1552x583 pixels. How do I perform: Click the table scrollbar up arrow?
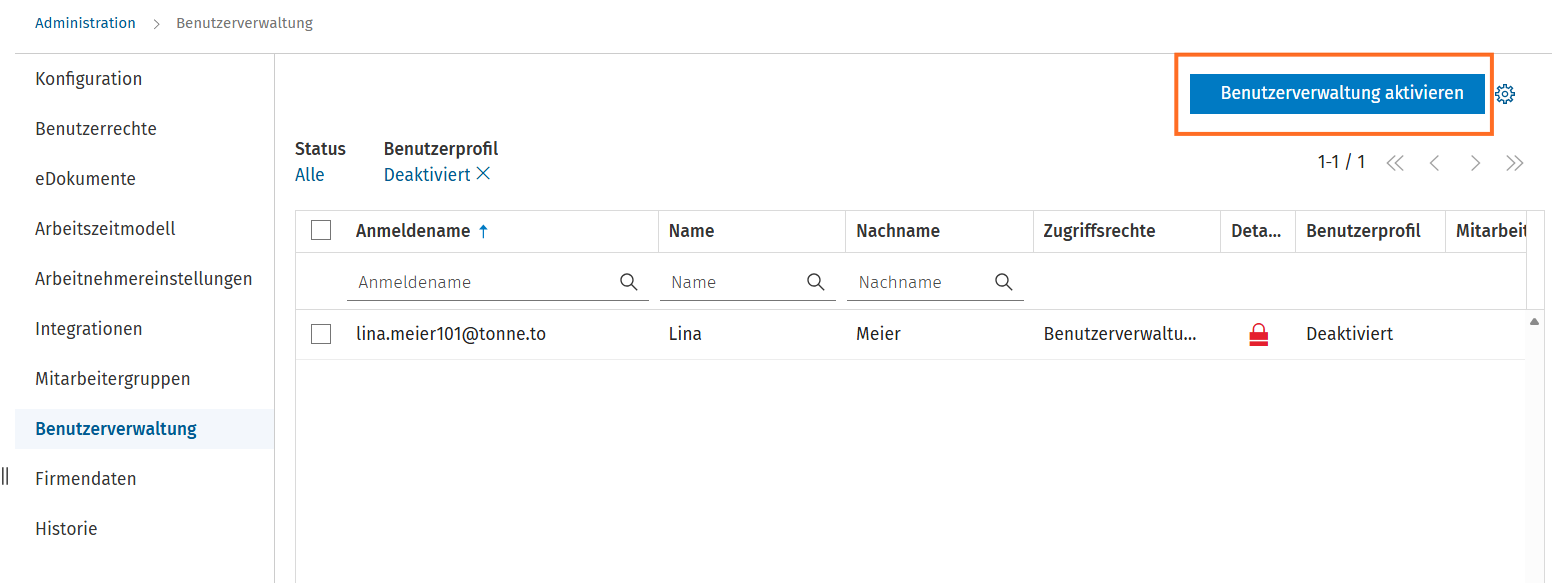[x=1534, y=321]
